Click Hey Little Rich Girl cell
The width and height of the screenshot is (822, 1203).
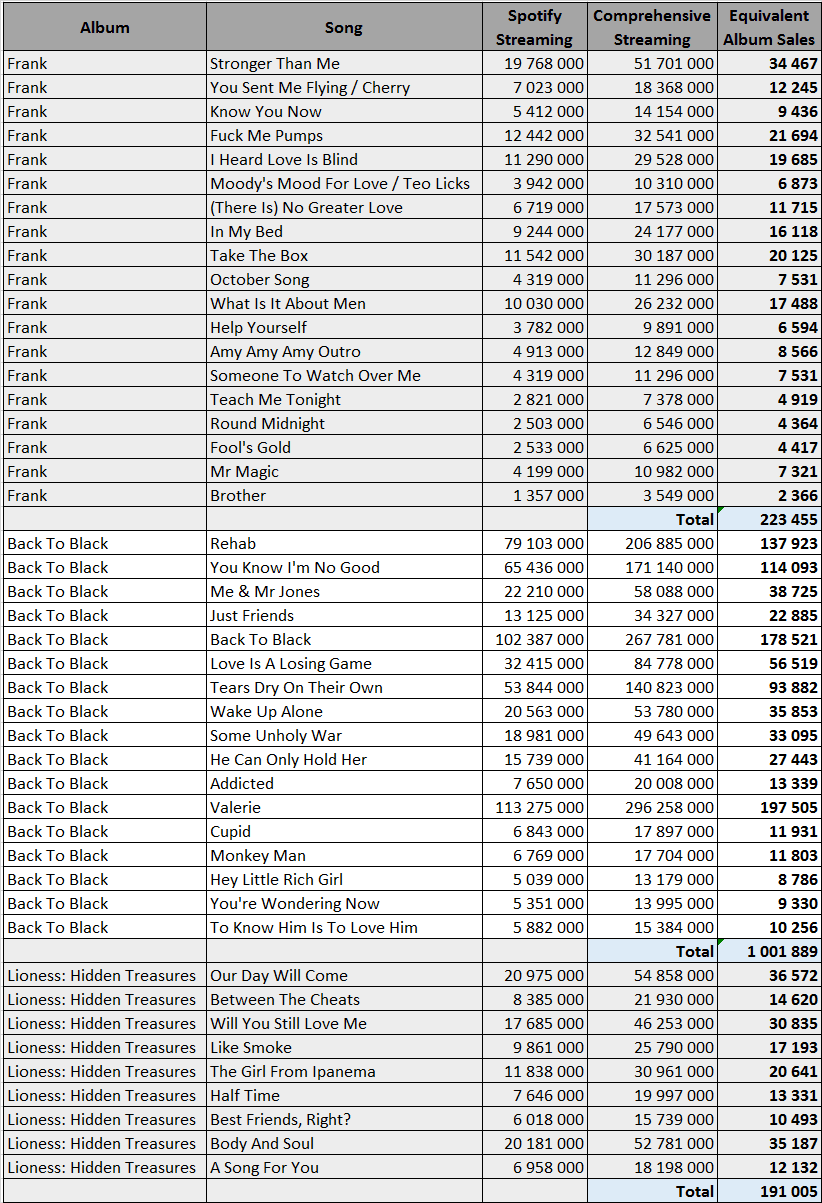[x=344, y=879]
